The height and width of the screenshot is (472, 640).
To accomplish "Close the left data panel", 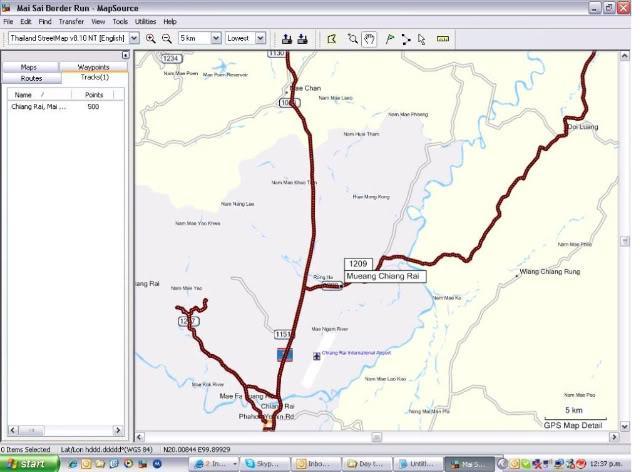I will click(x=125, y=55).
